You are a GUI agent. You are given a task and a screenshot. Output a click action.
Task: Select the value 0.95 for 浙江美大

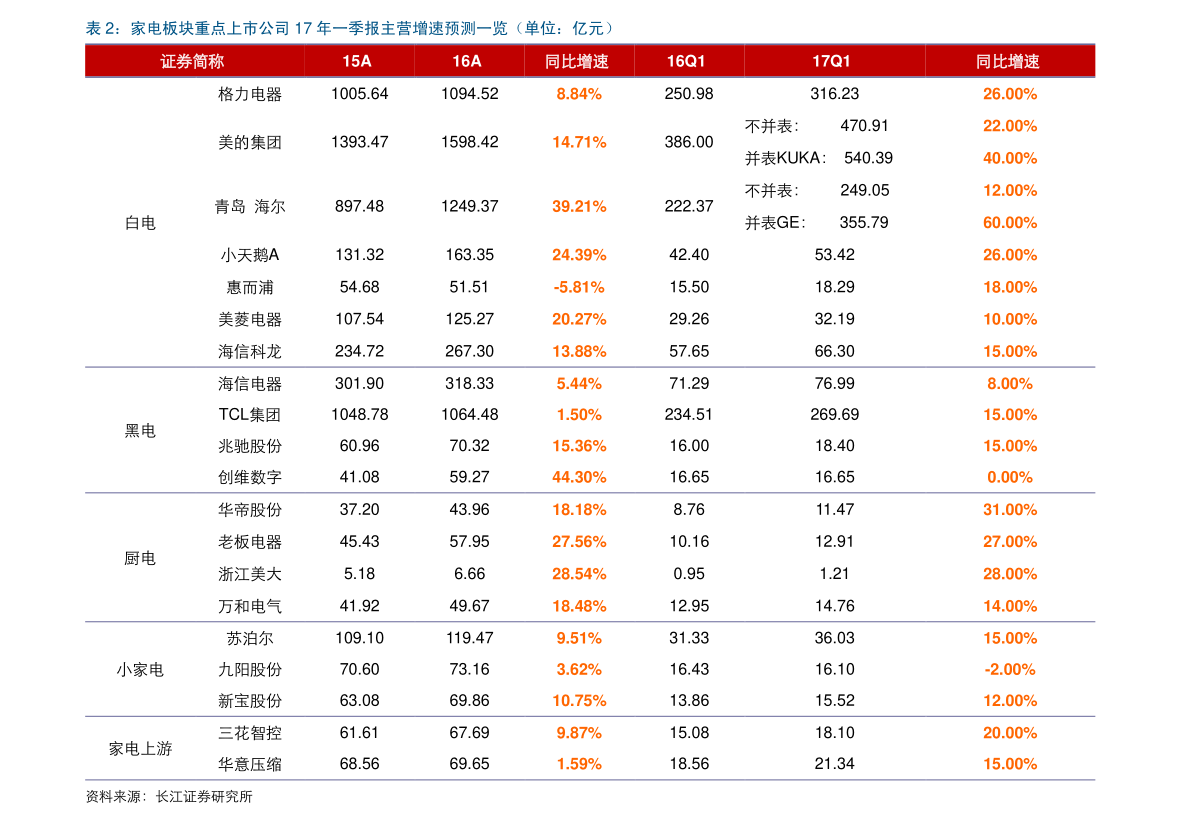click(x=689, y=574)
